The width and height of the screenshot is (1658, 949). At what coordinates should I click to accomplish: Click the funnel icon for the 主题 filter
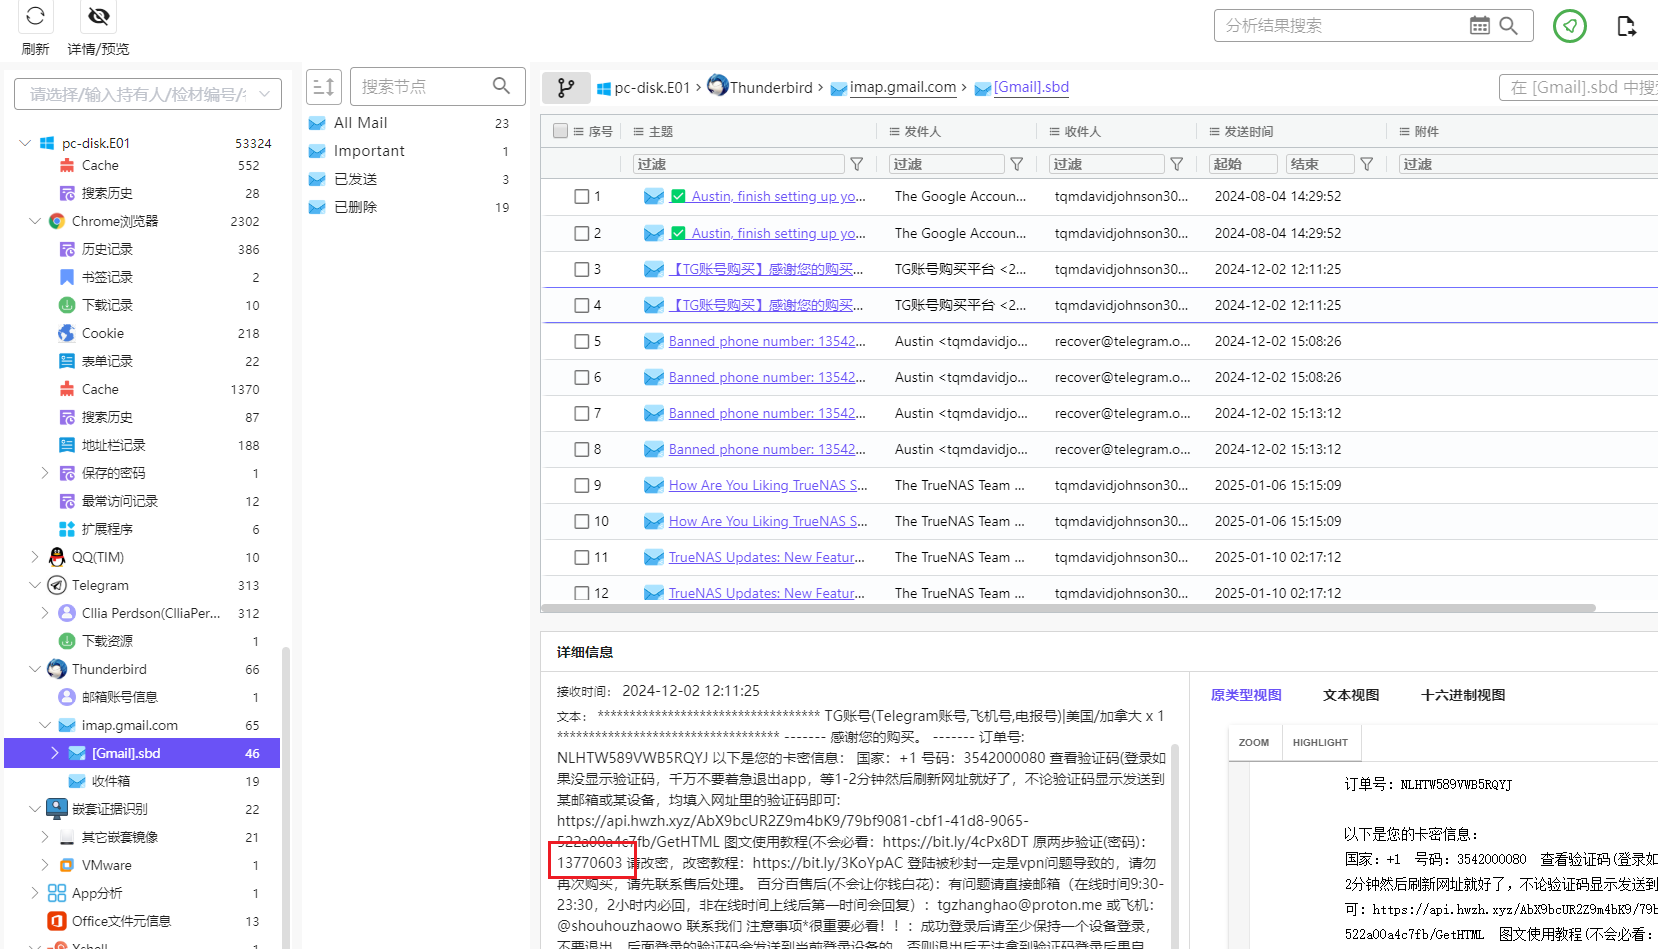coord(857,164)
